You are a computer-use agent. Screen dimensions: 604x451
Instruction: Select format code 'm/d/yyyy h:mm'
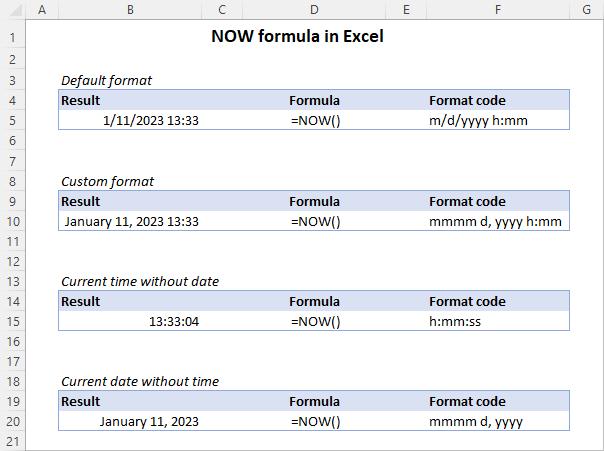click(498, 121)
